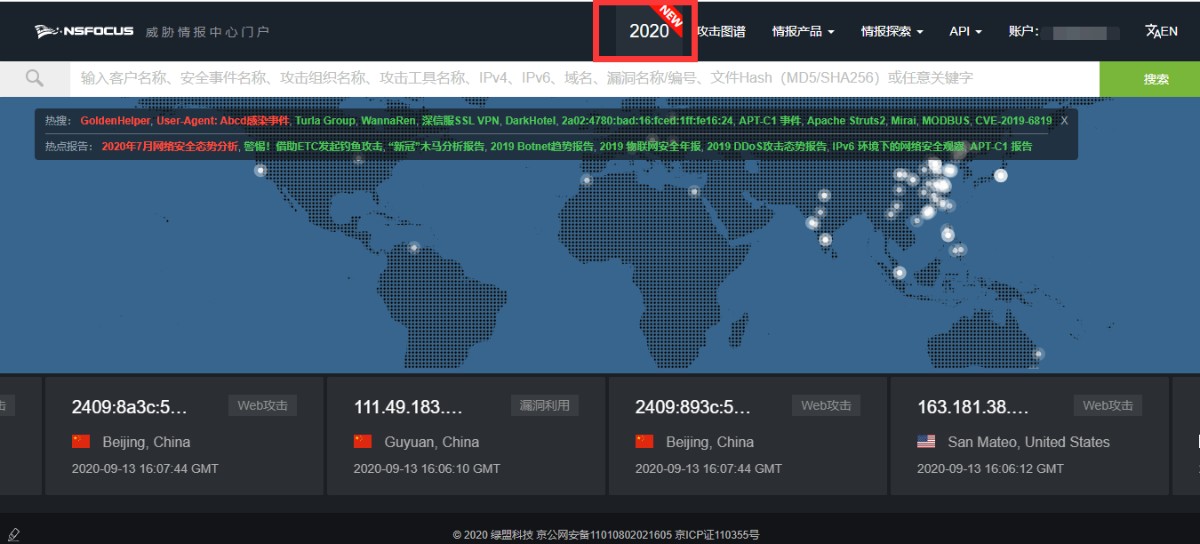This screenshot has width=1200, height=544.
Task: Expand the API dropdown menu
Action: point(965,31)
